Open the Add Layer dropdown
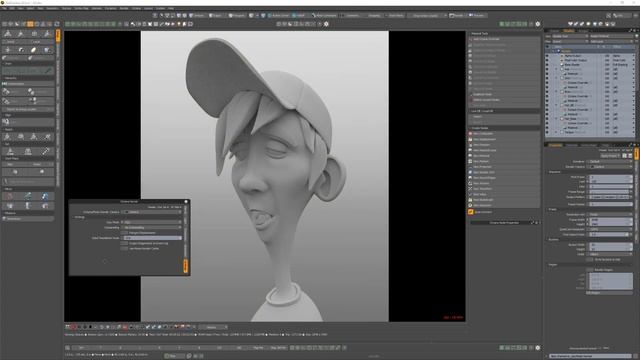640x360 pixels. pyautogui.click(x=612, y=41)
